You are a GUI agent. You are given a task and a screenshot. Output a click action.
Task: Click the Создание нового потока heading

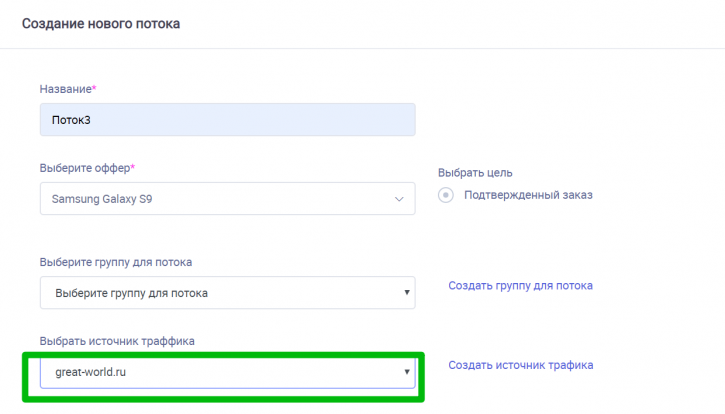(x=101, y=24)
